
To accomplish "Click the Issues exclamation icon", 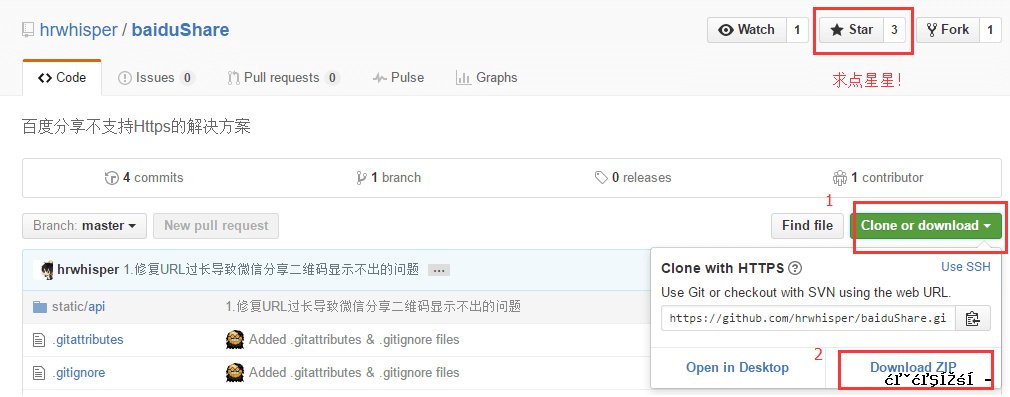I will click(125, 78).
